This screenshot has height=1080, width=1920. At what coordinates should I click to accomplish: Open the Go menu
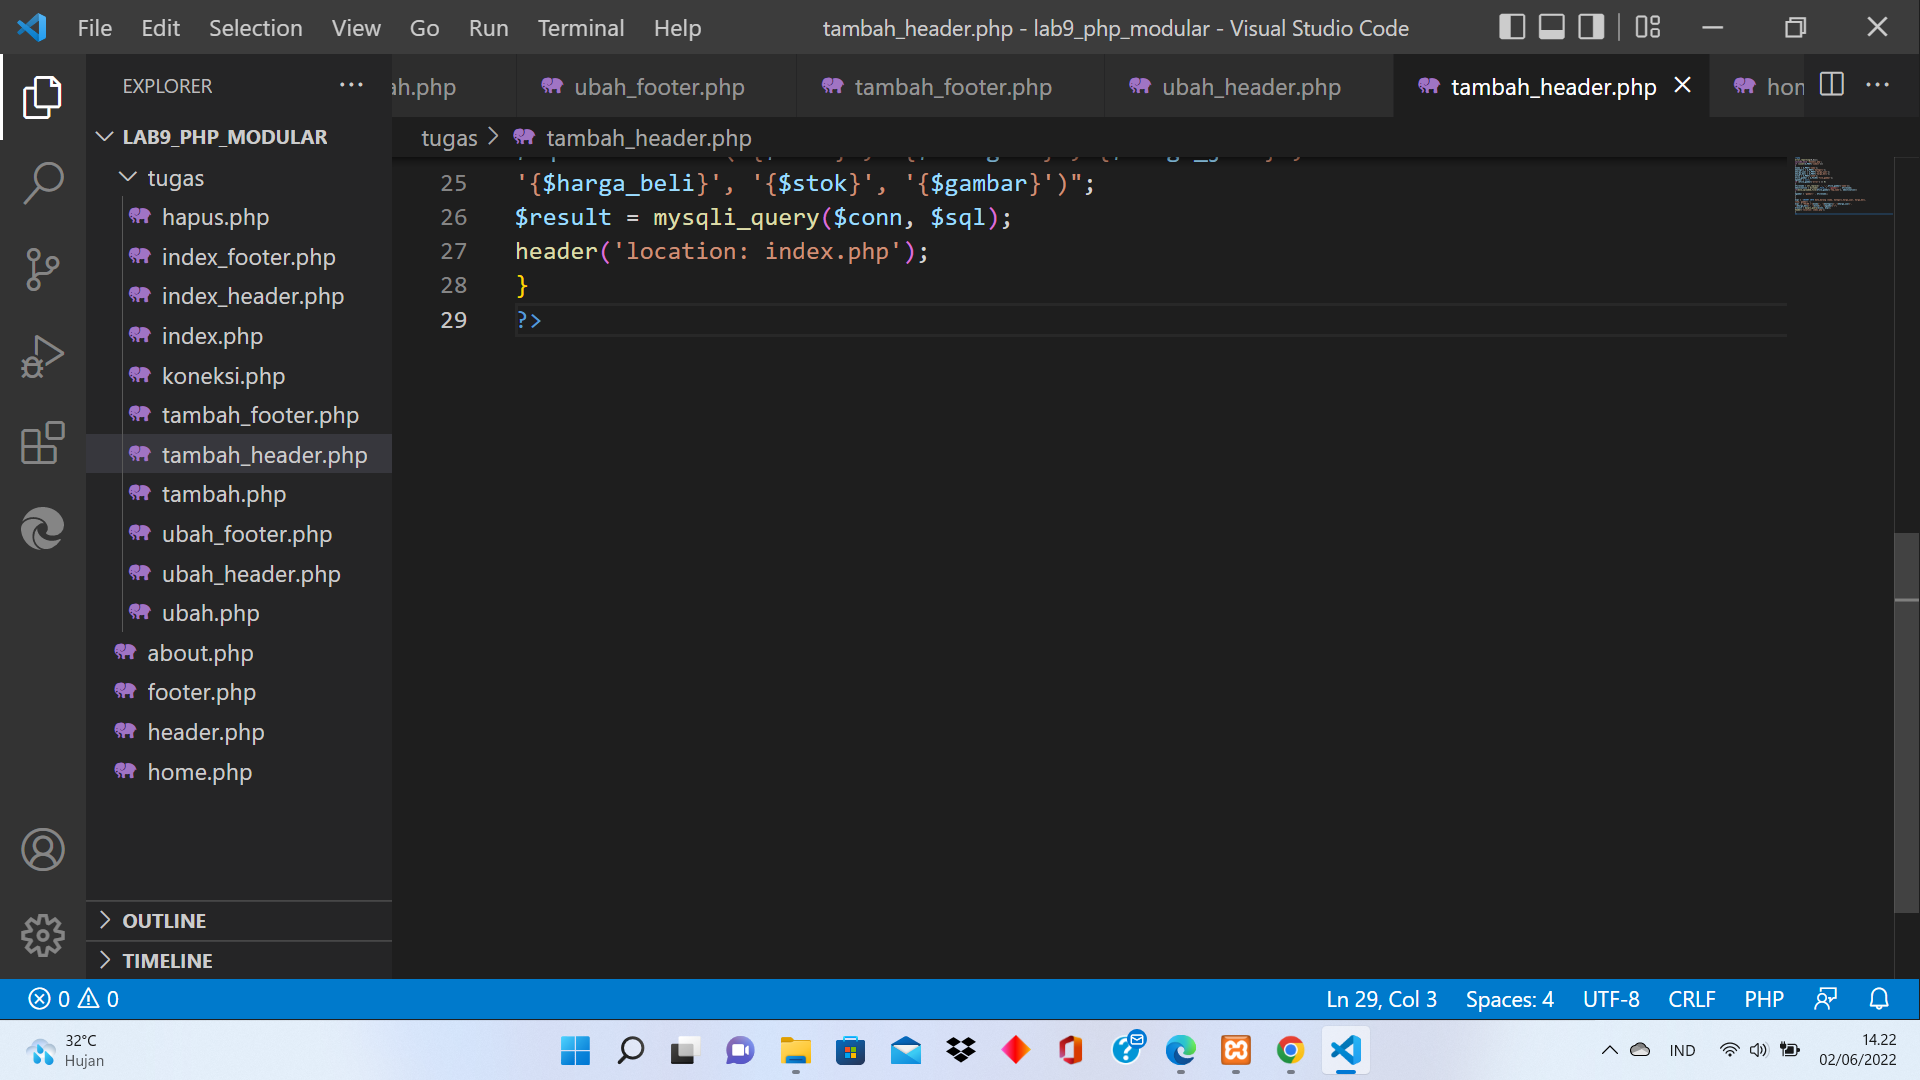pos(424,28)
